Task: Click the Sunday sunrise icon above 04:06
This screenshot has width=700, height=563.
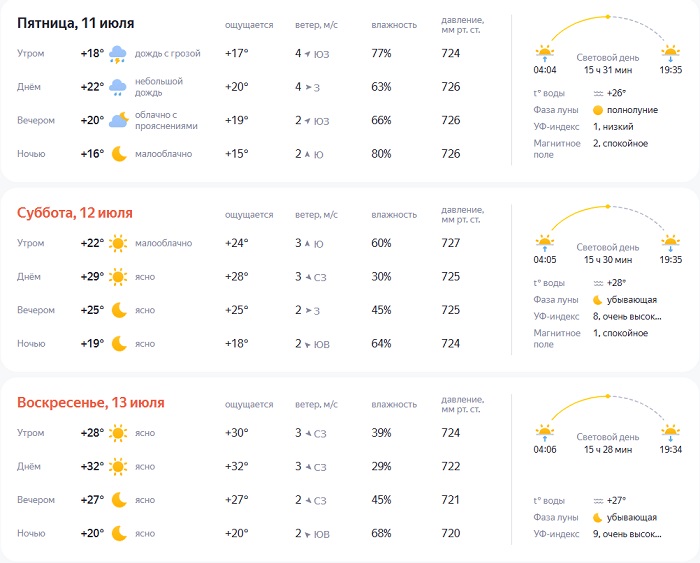Action: pos(545,431)
